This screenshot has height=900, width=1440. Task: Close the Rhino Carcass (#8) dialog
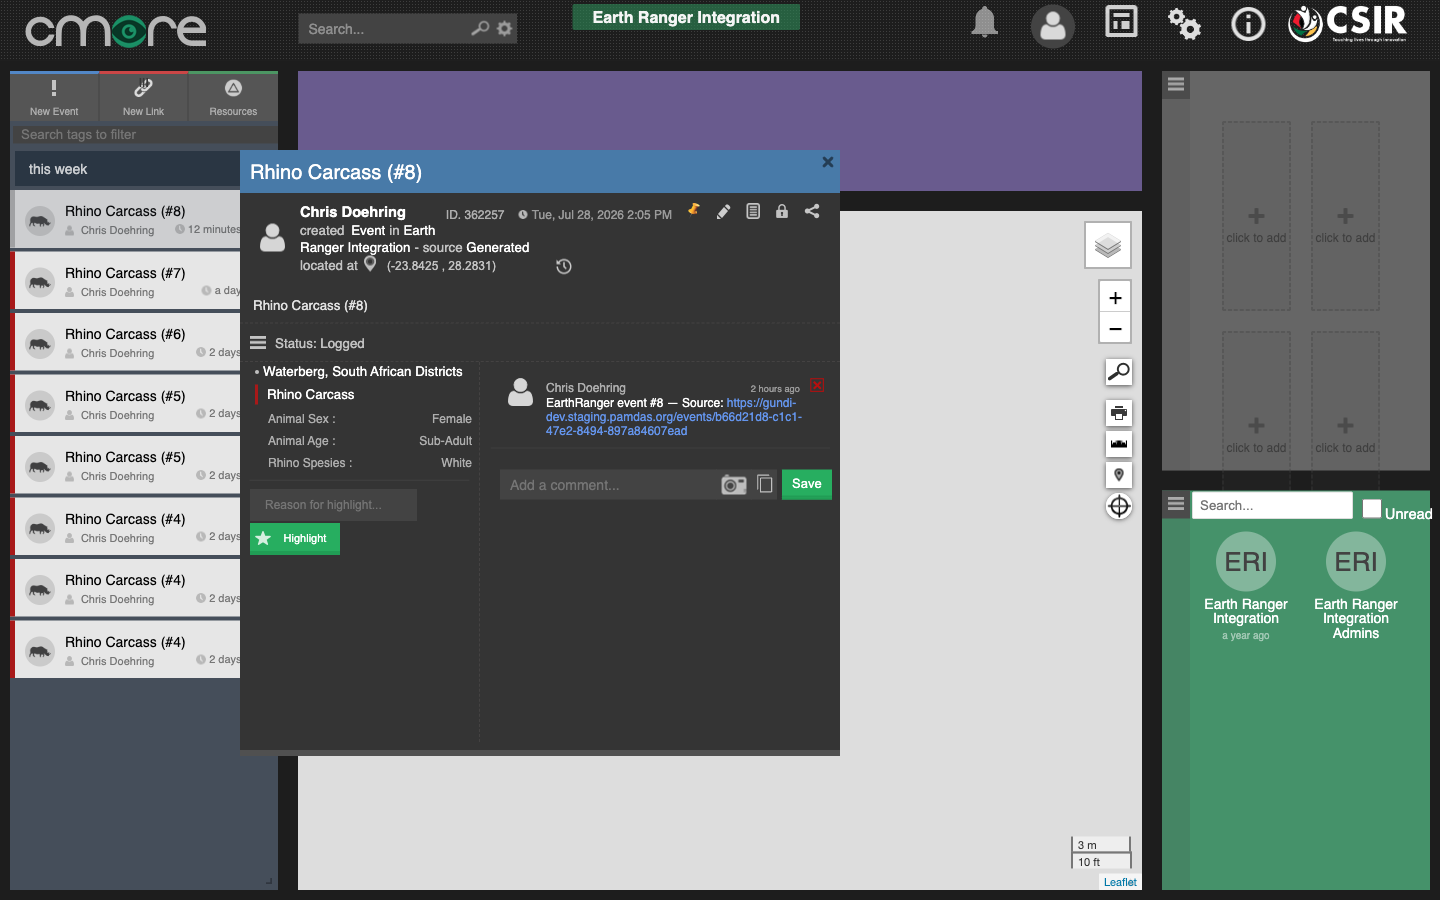(x=828, y=162)
